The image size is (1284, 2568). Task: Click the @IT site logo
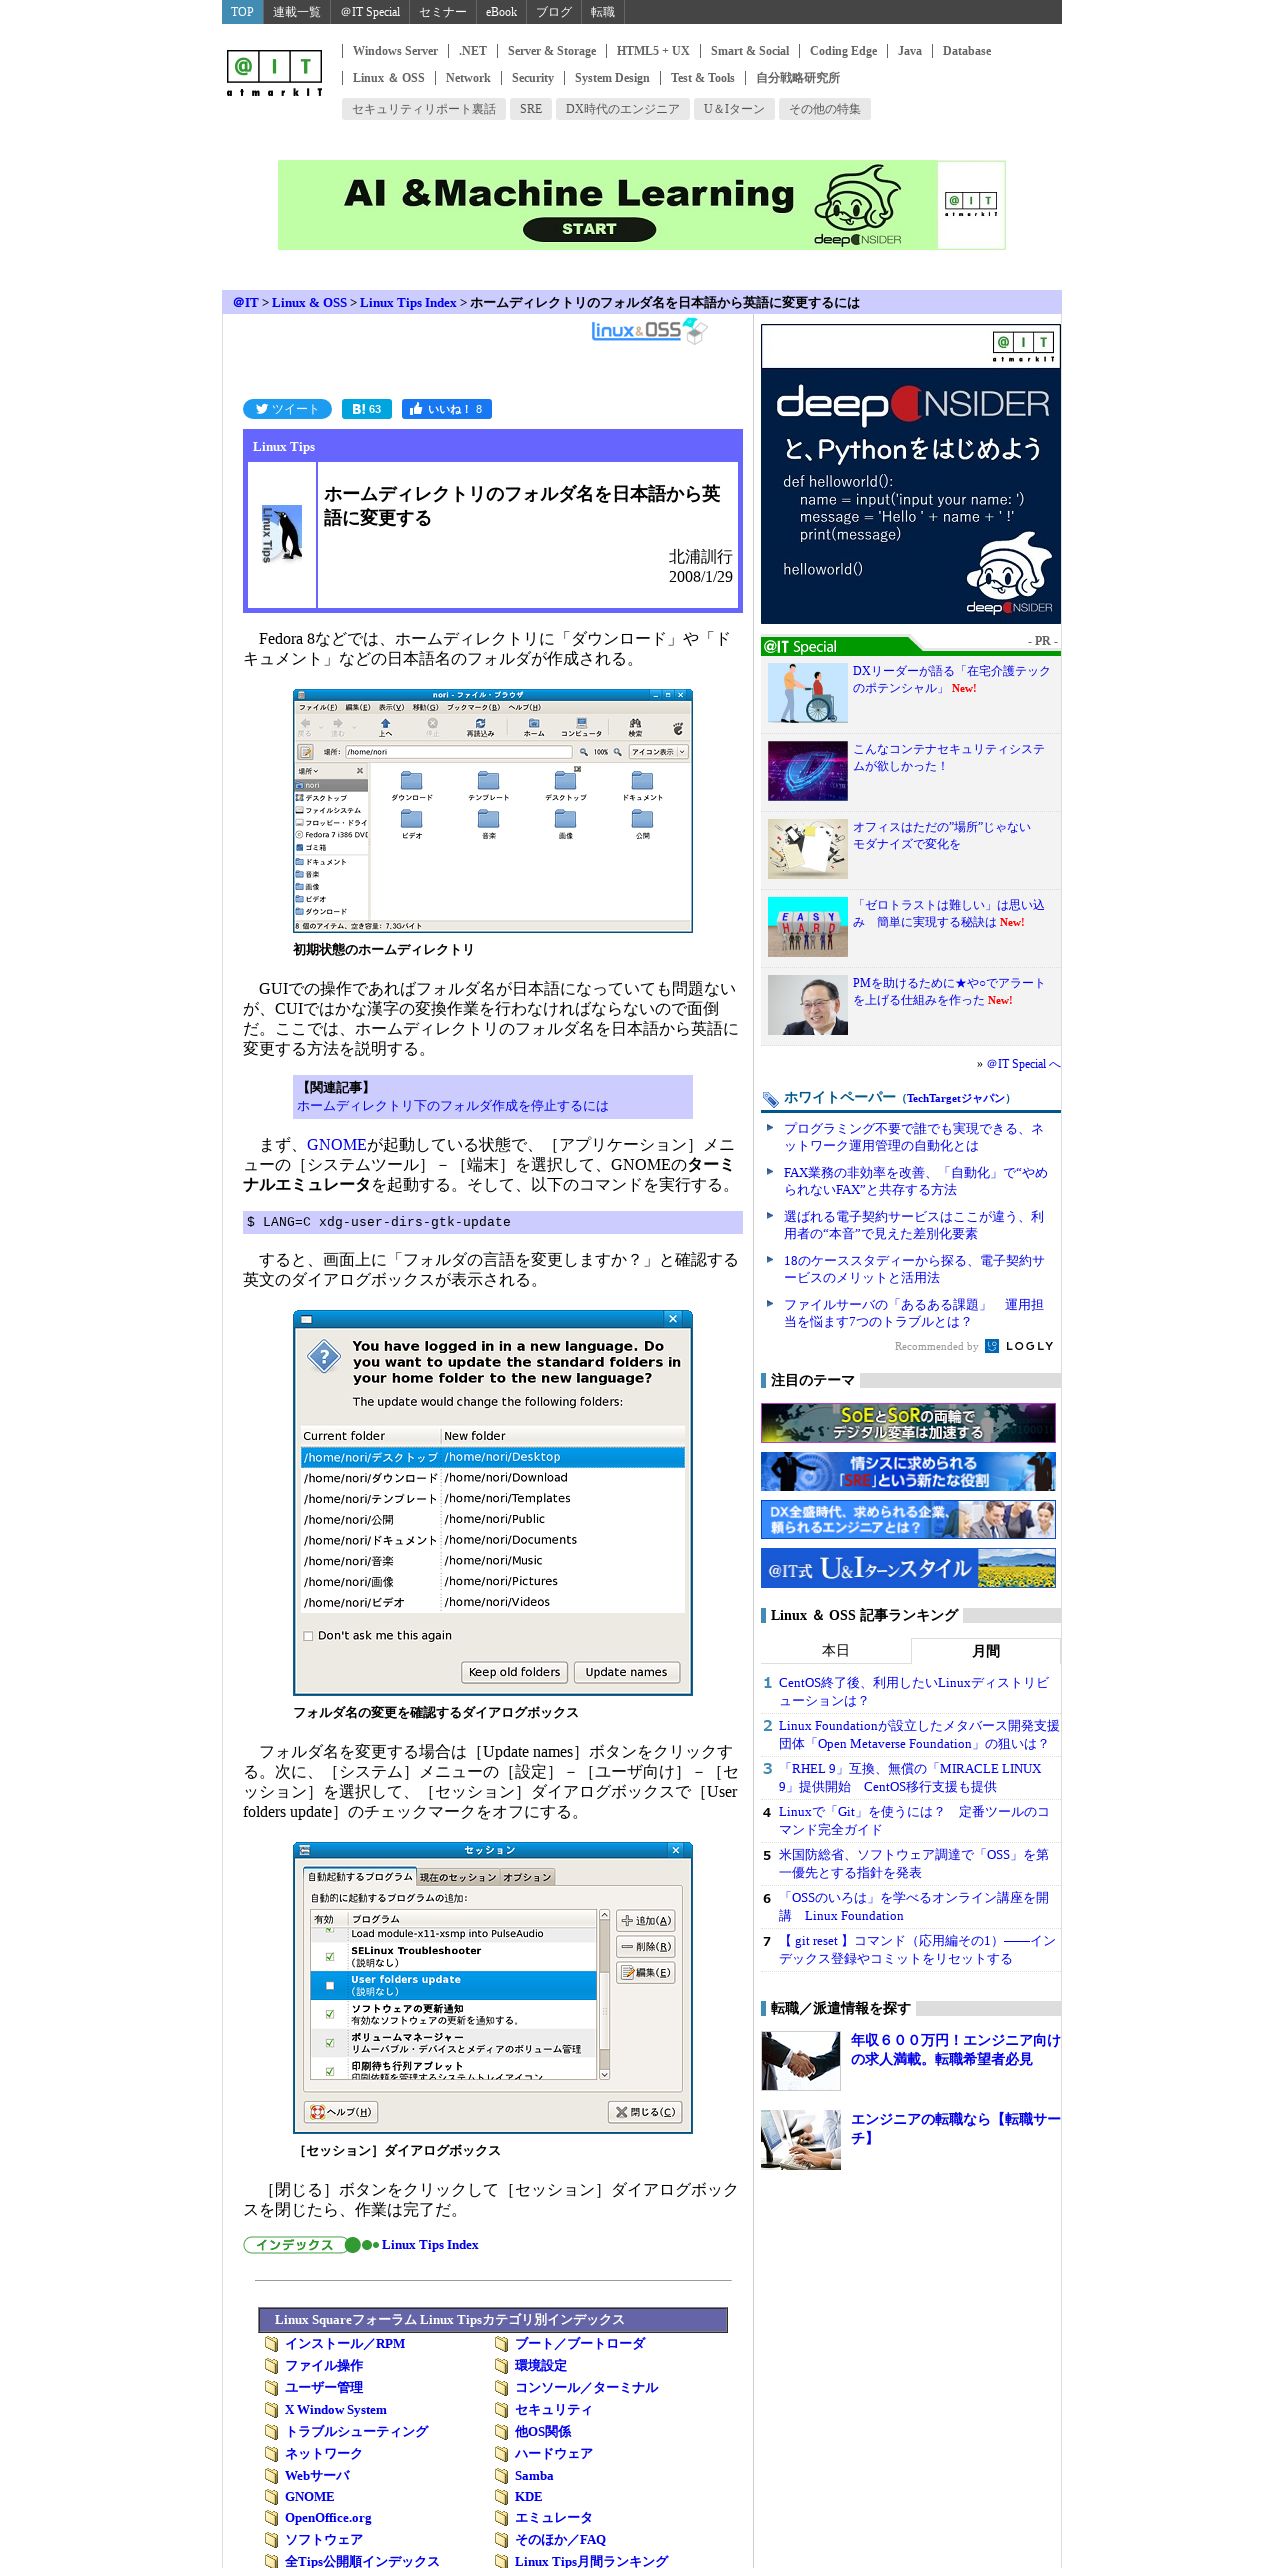pos(274,72)
